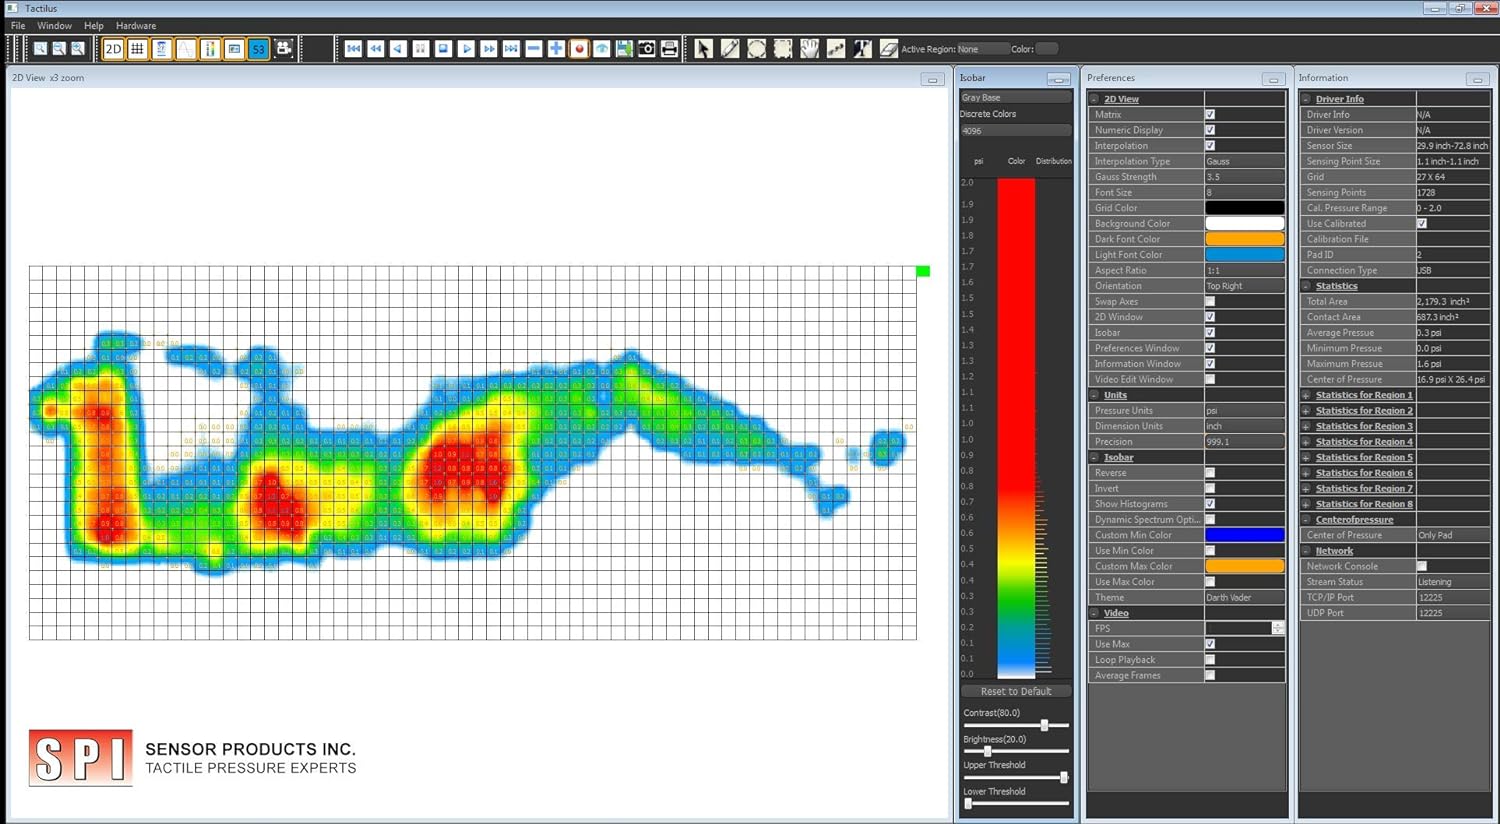Viewport: 1500px width, 824px height.
Task: Click the FPS stepper arrows
Action: (1278, 628)
